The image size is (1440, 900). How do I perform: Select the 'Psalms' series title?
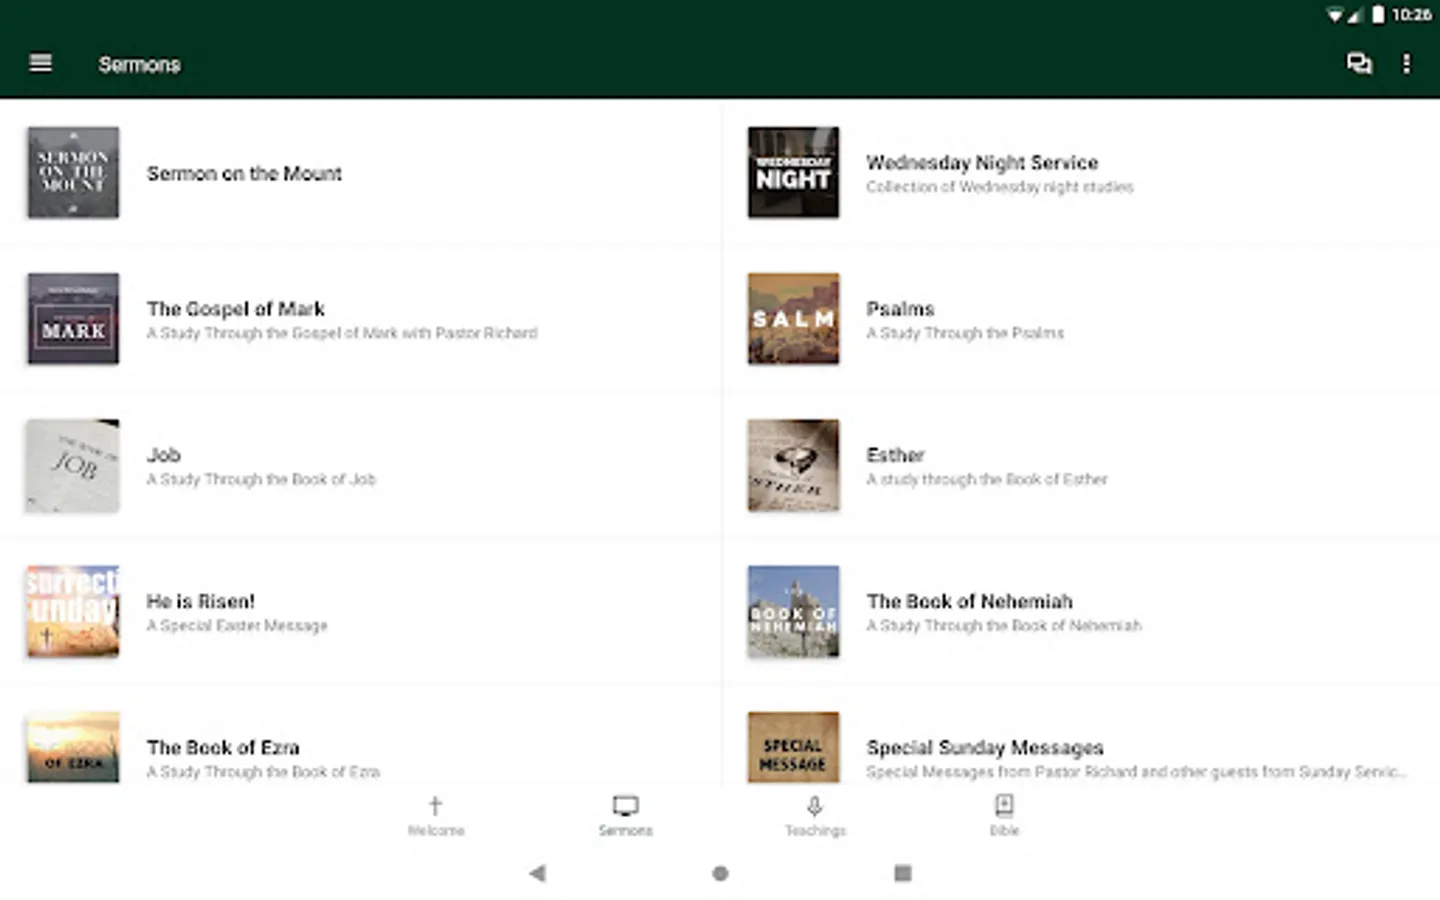coord(900,309)
